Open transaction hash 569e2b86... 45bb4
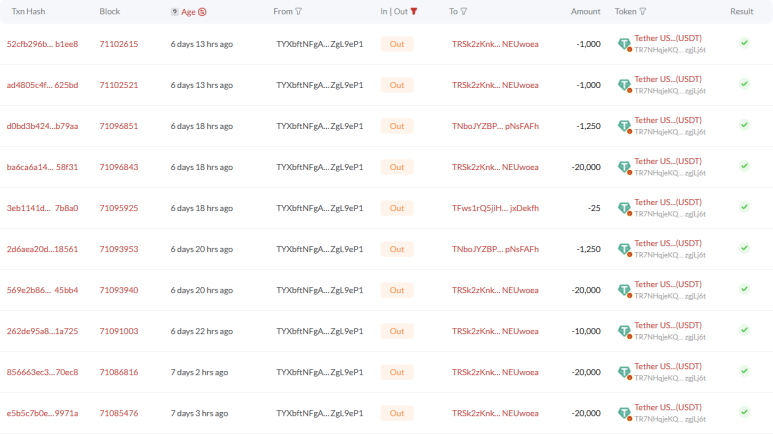The image size is (773, 434). 42,290
